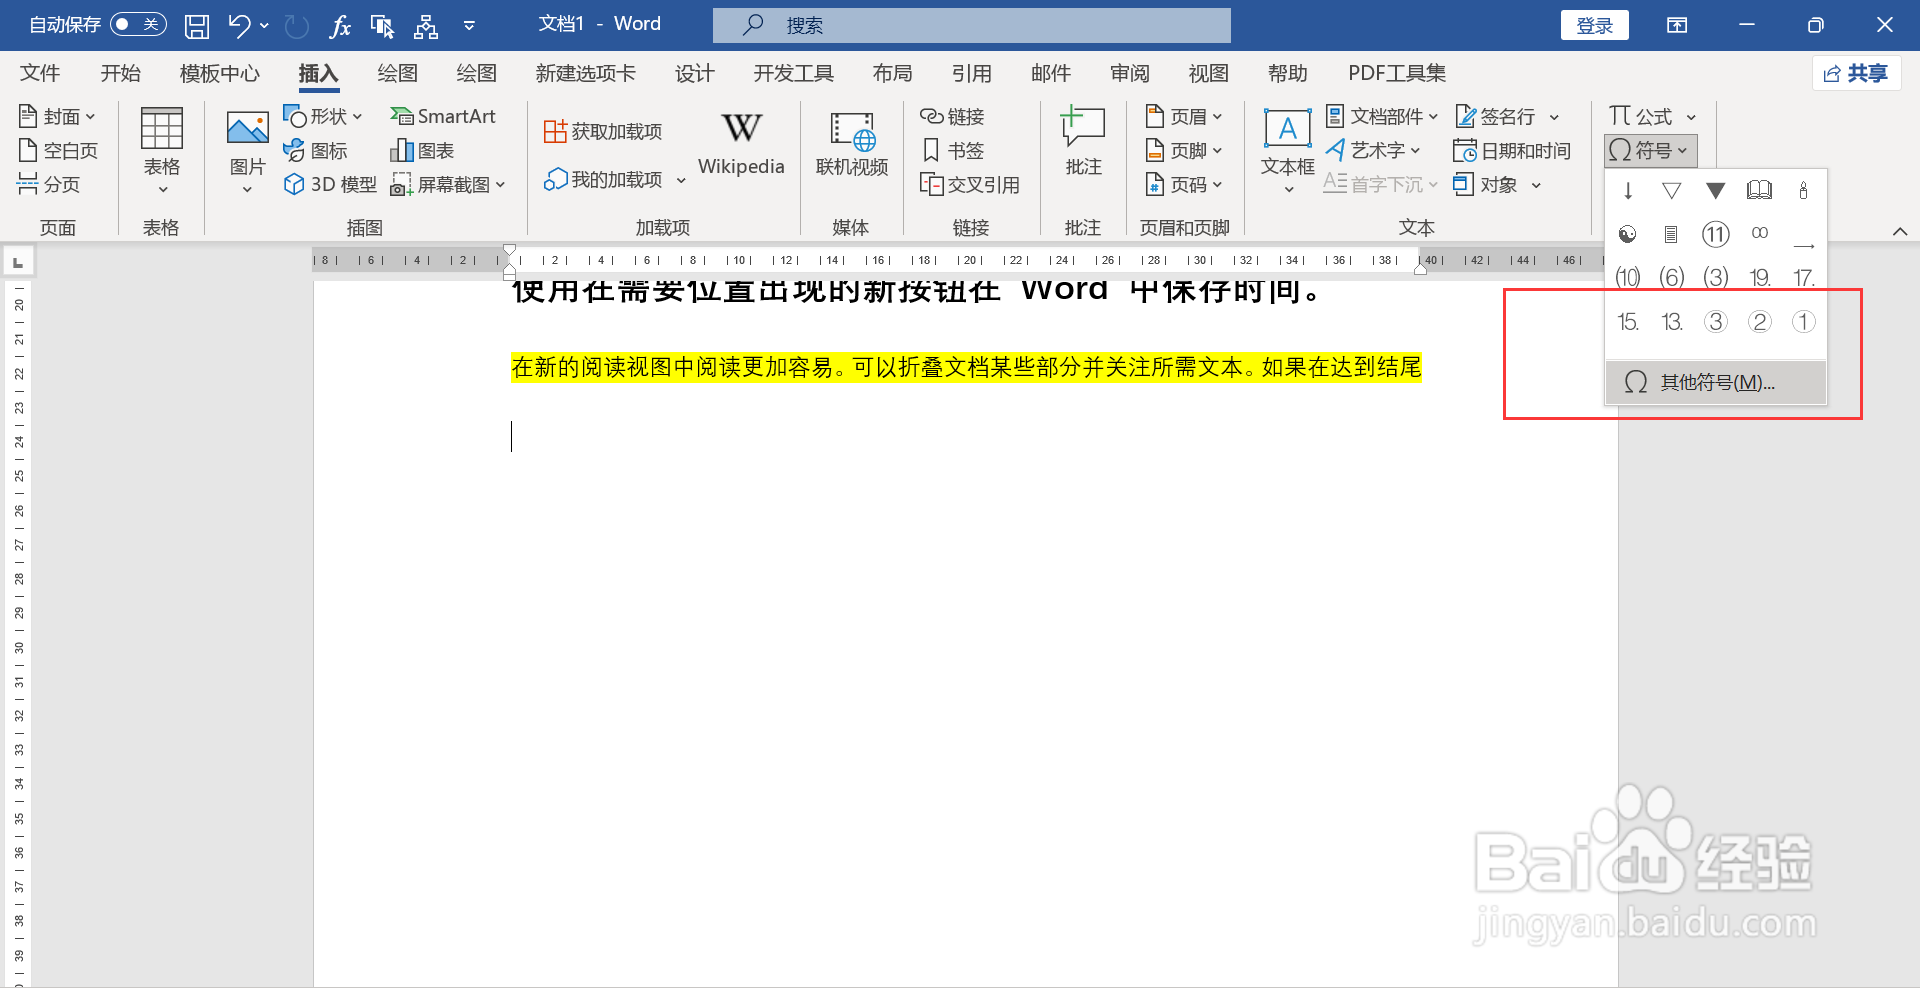Click the 图片 picture icon

click(x=247, y=128)
